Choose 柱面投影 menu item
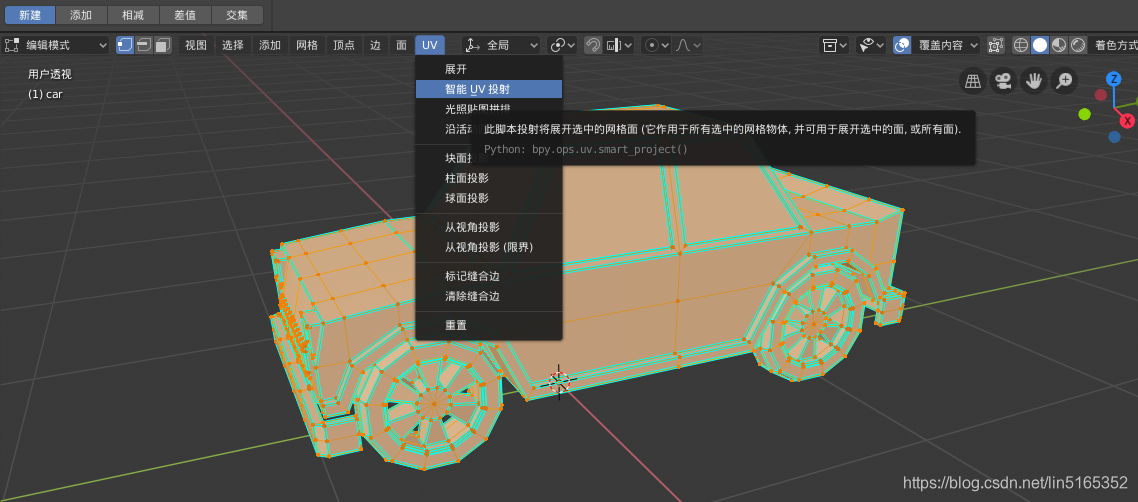Image resolution: width=1138 pixels, height=502 pixels. [x=489, y=178]
